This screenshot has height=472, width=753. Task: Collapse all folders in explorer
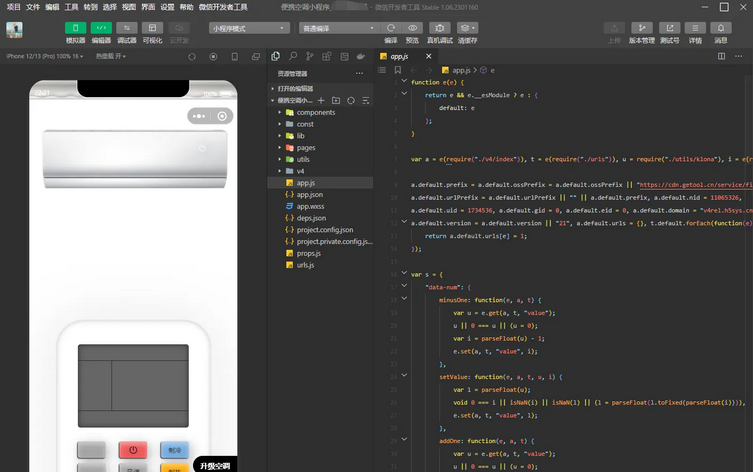[x=364, y=101]
